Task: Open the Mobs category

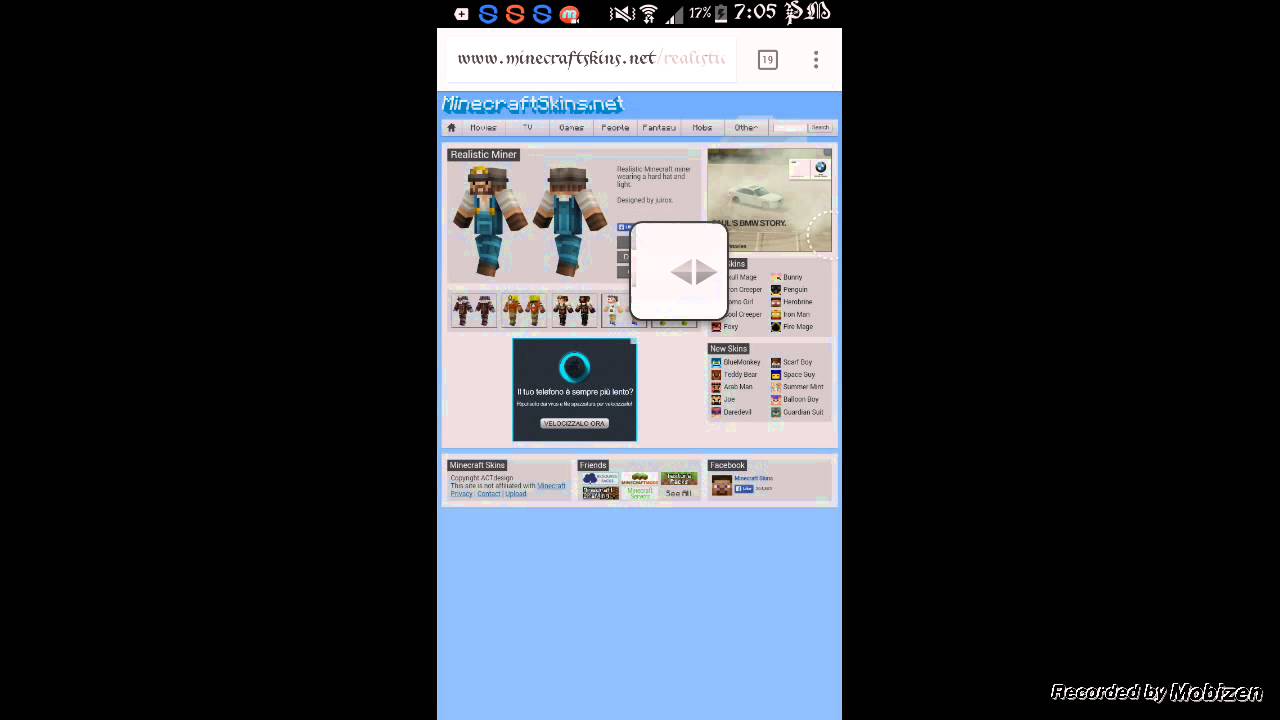Action: (x=703, y=128)
